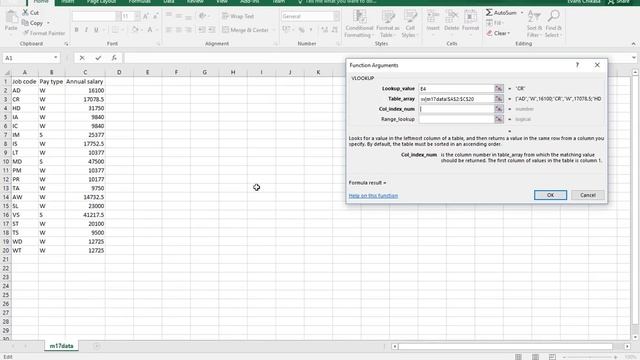
Task: Click the Align Left icon
Action: (169, 30)
